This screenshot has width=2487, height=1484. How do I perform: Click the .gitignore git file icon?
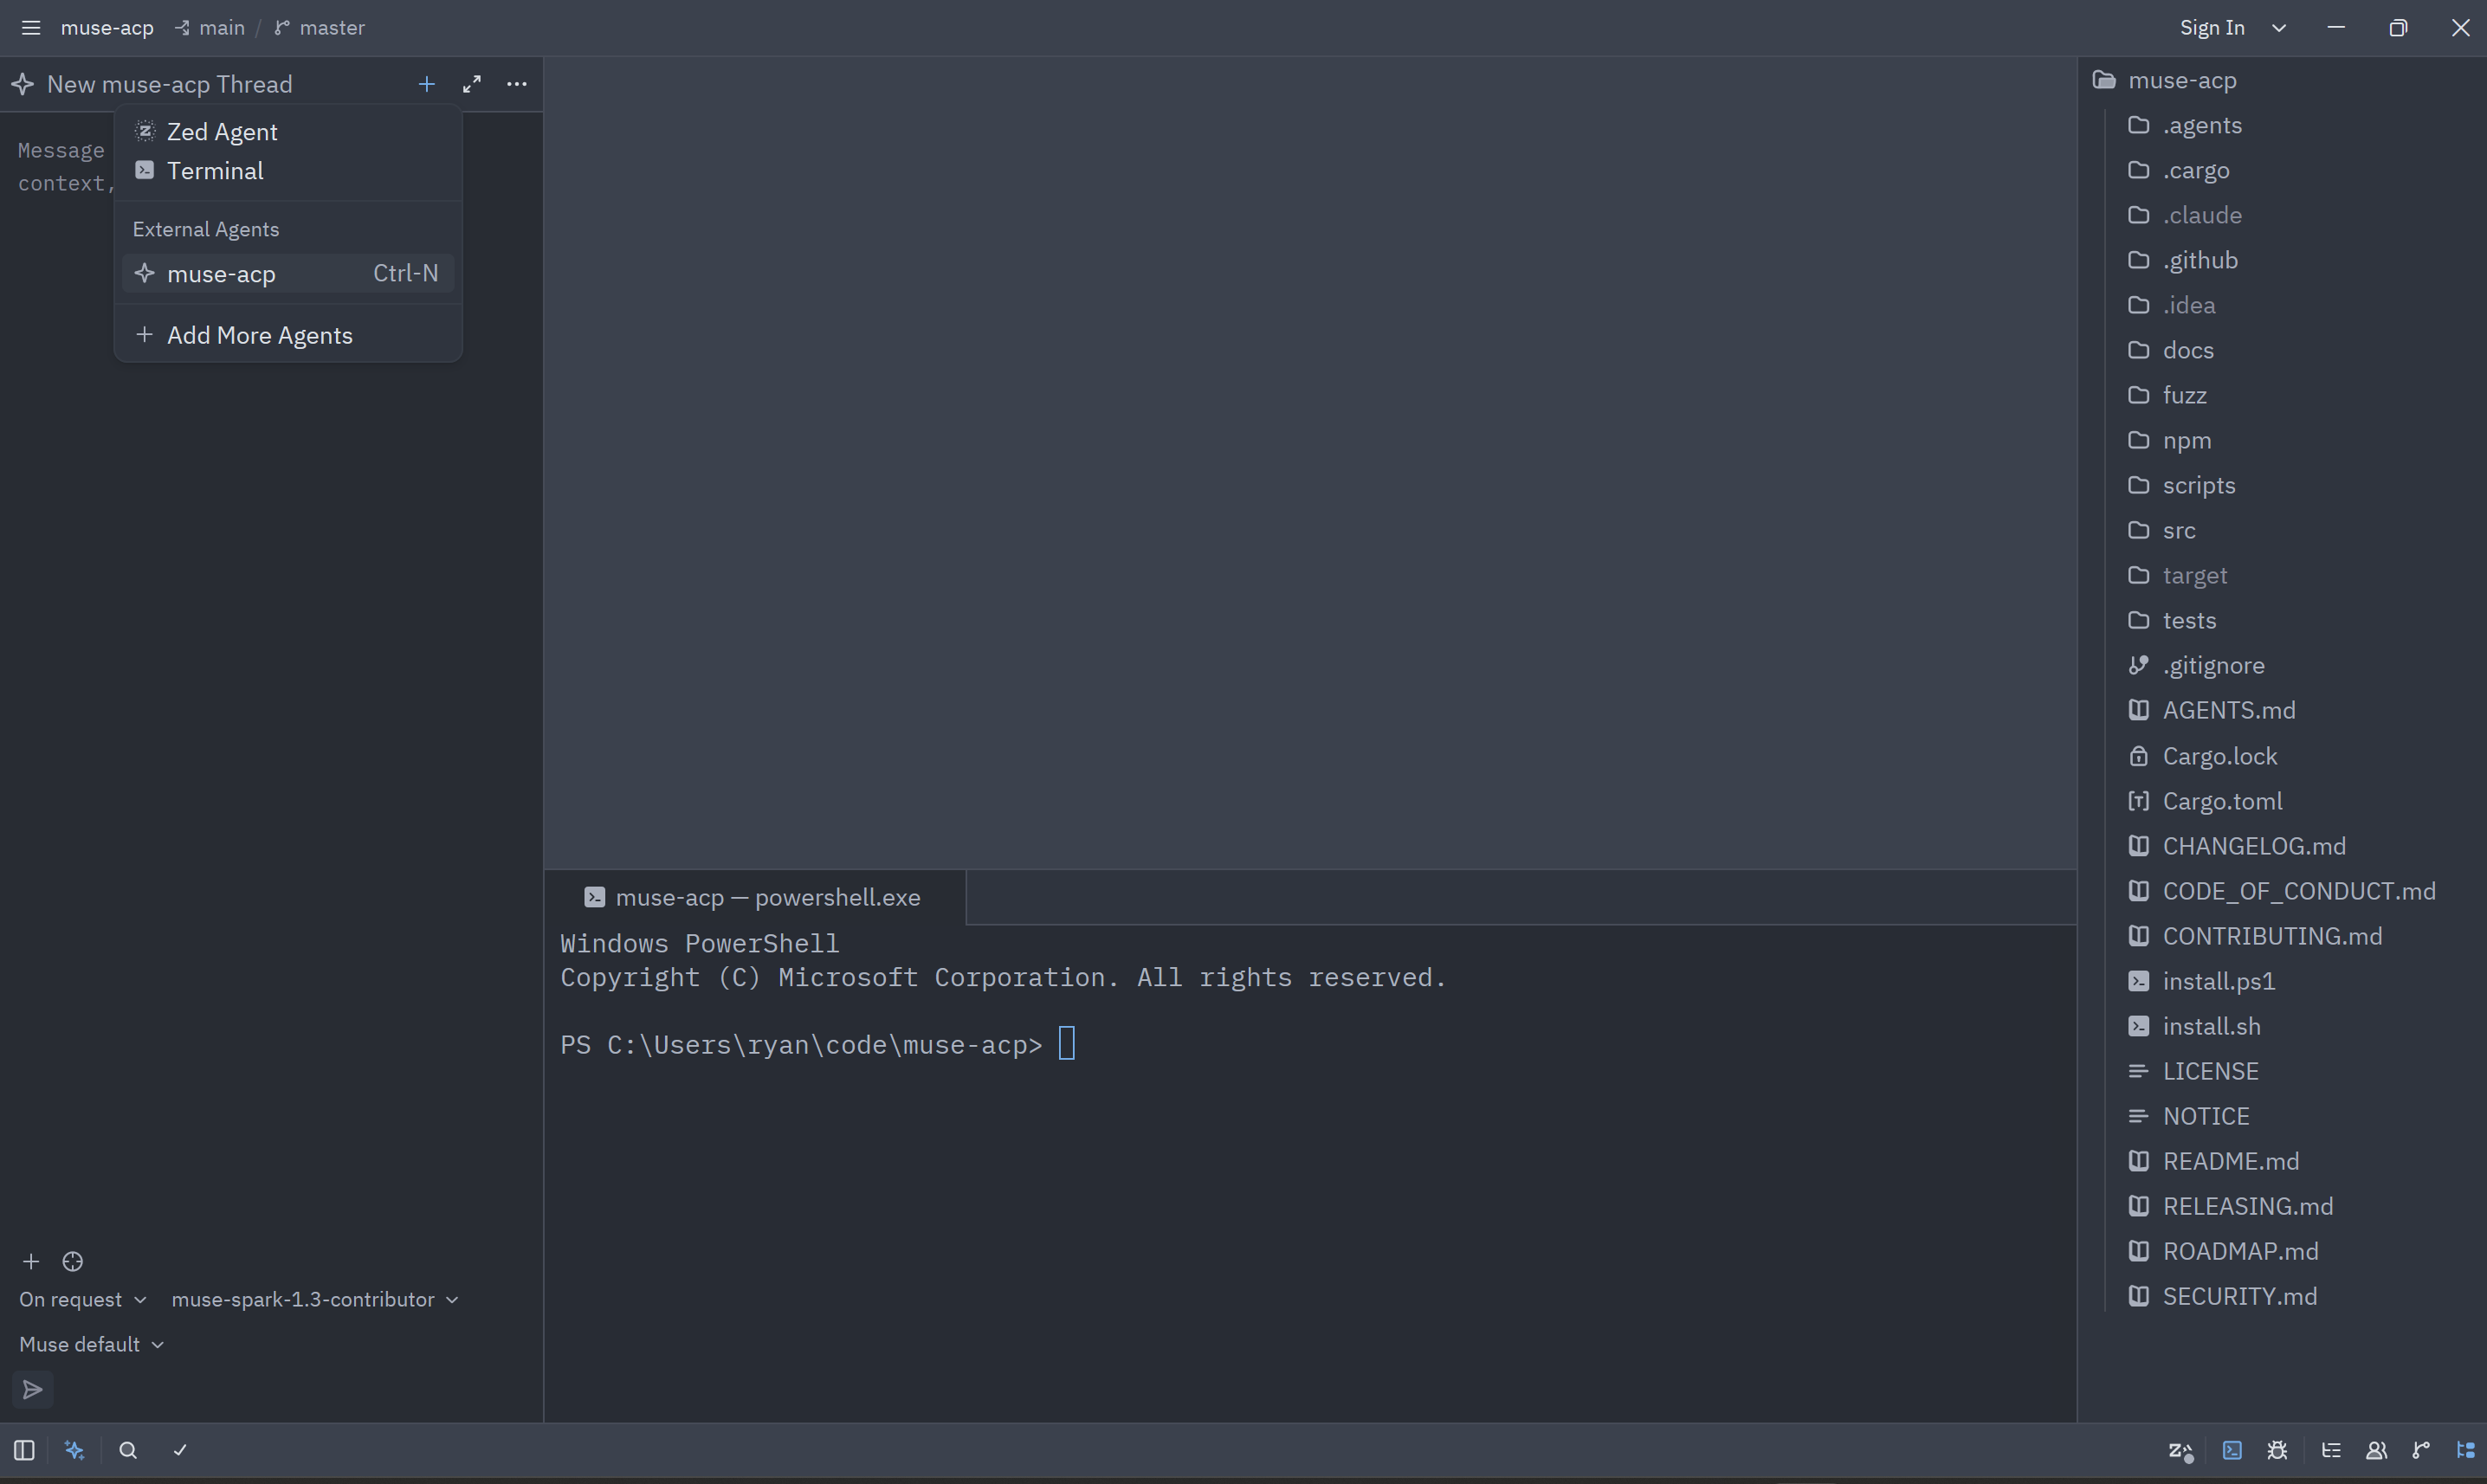pos(2139,665)
